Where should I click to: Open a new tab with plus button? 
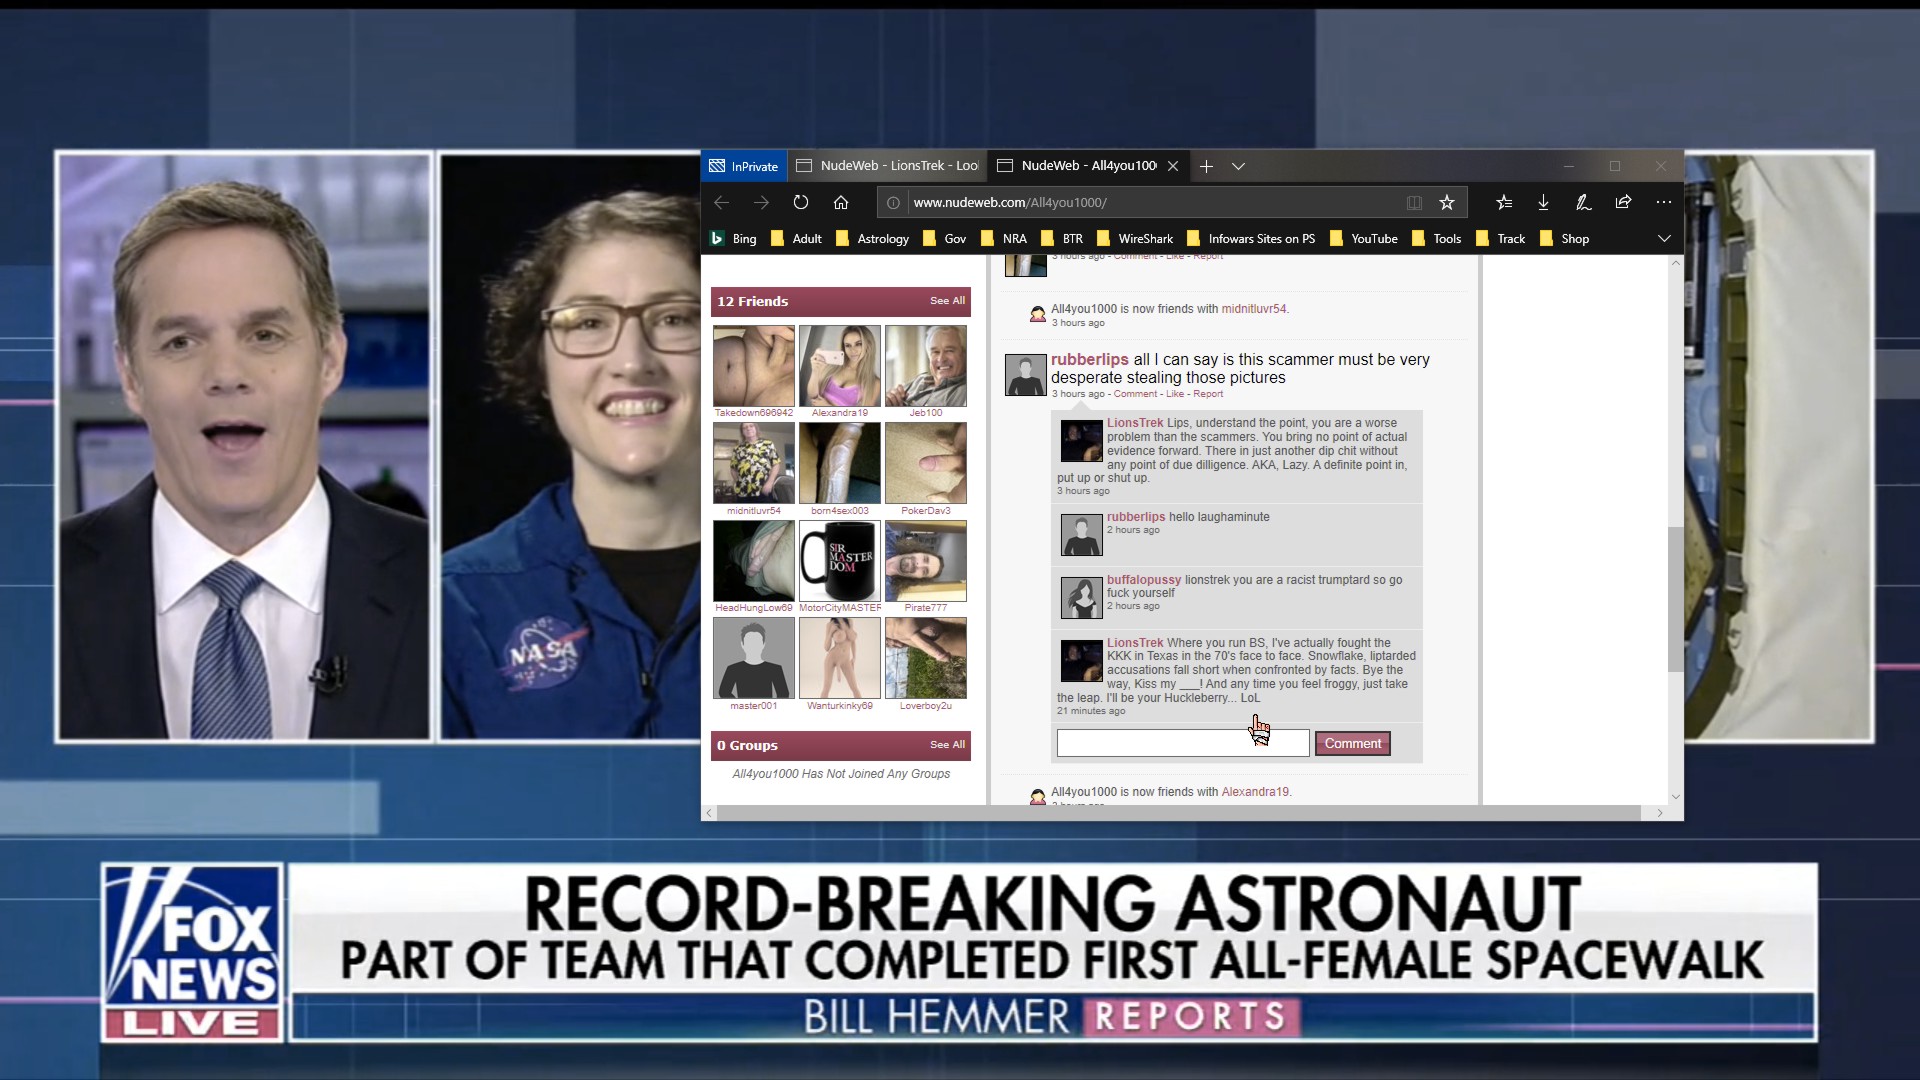click(1206, 166)
